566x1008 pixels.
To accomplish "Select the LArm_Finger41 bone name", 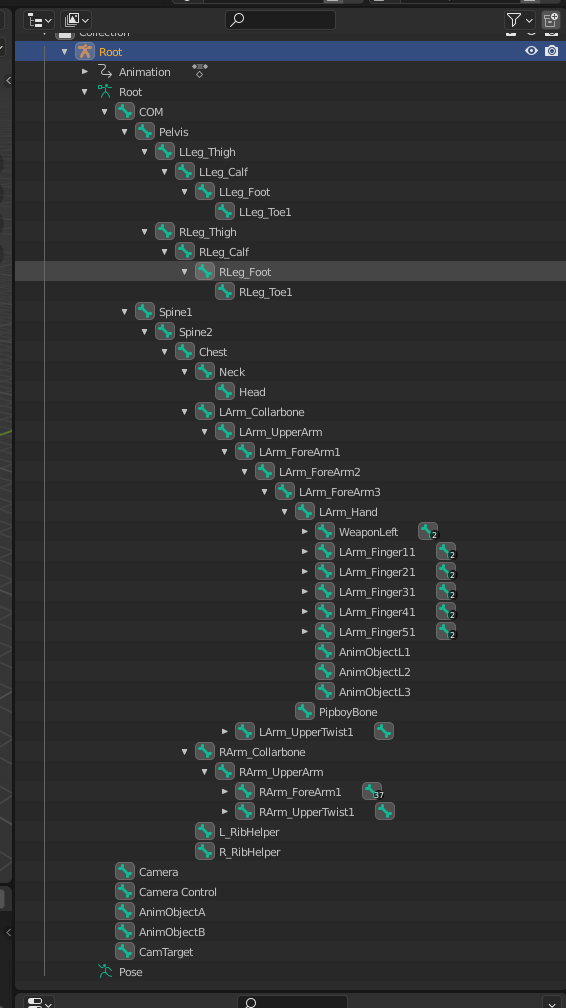I will (x=377, y=611).
